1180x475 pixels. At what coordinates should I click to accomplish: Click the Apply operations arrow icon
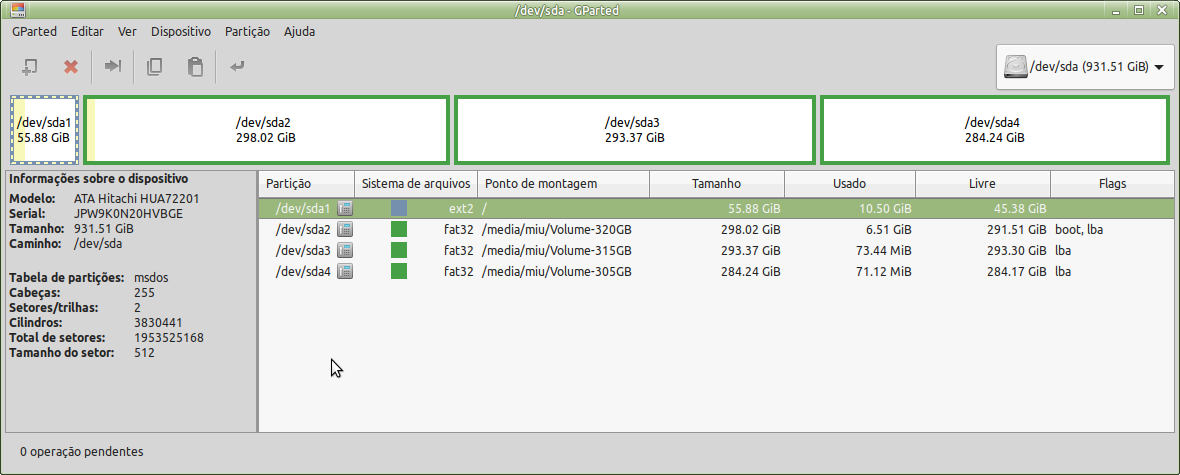[237, 67]
